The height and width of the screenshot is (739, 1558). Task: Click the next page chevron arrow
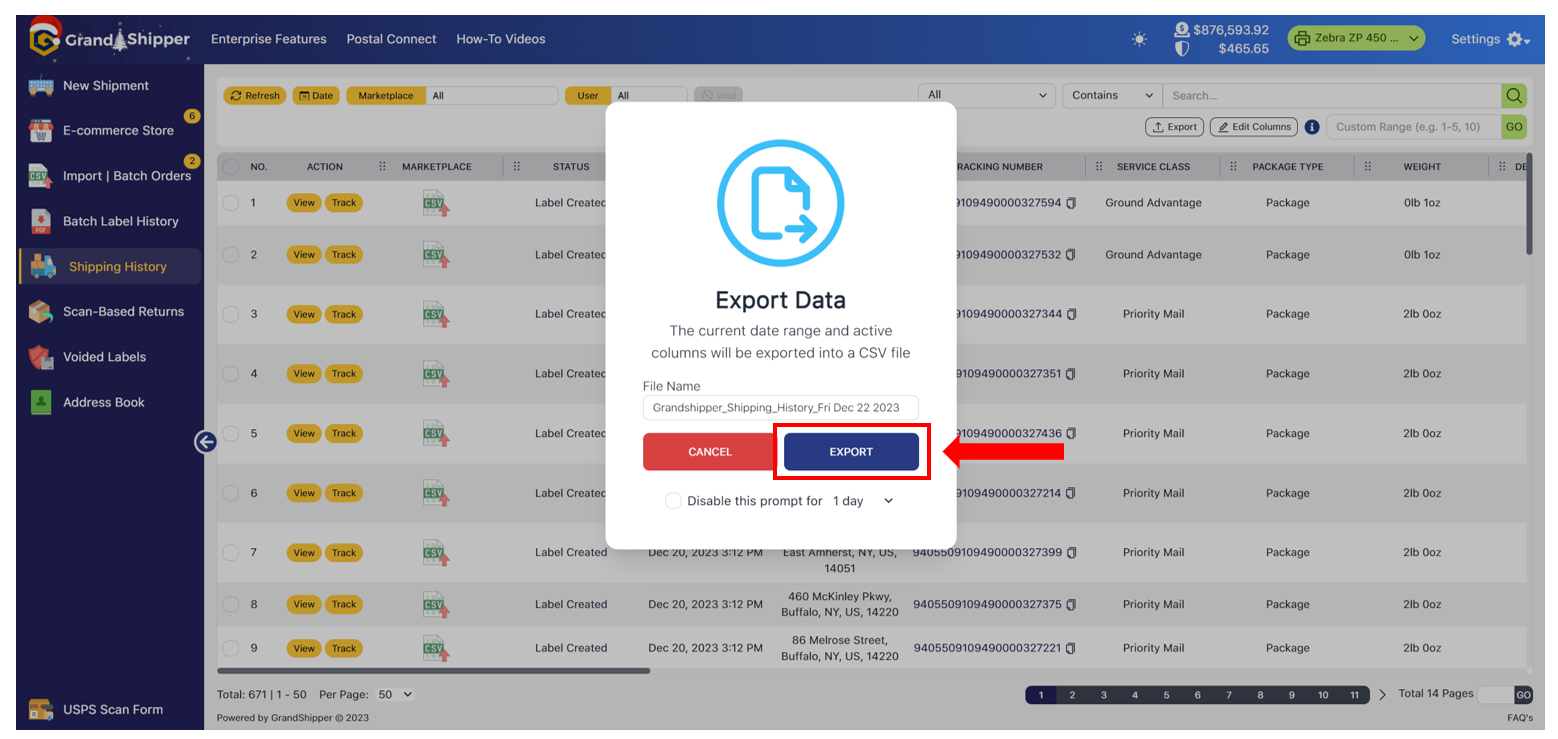pos(1383,695)
